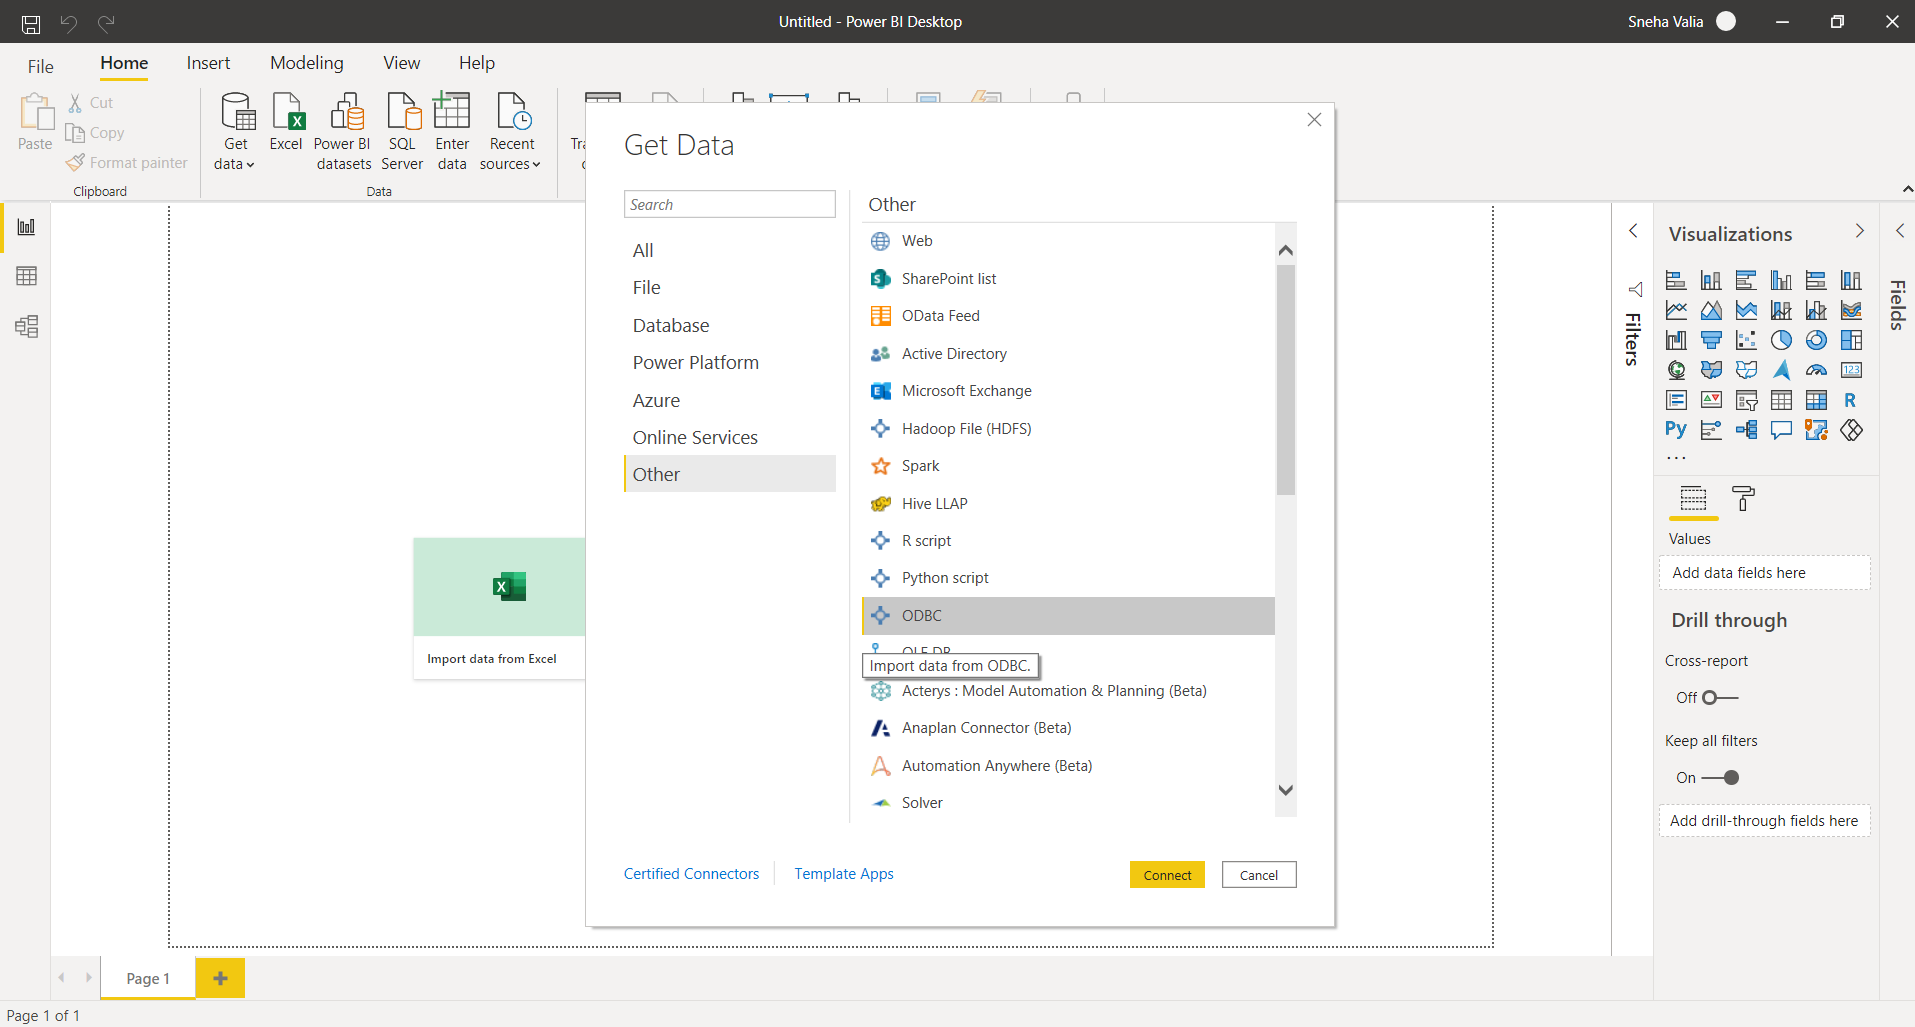Image resolution: width=1915 pixels, height=1027 pixels.
Task: Close the Get Data dialog
Action: coord(1314,120)
